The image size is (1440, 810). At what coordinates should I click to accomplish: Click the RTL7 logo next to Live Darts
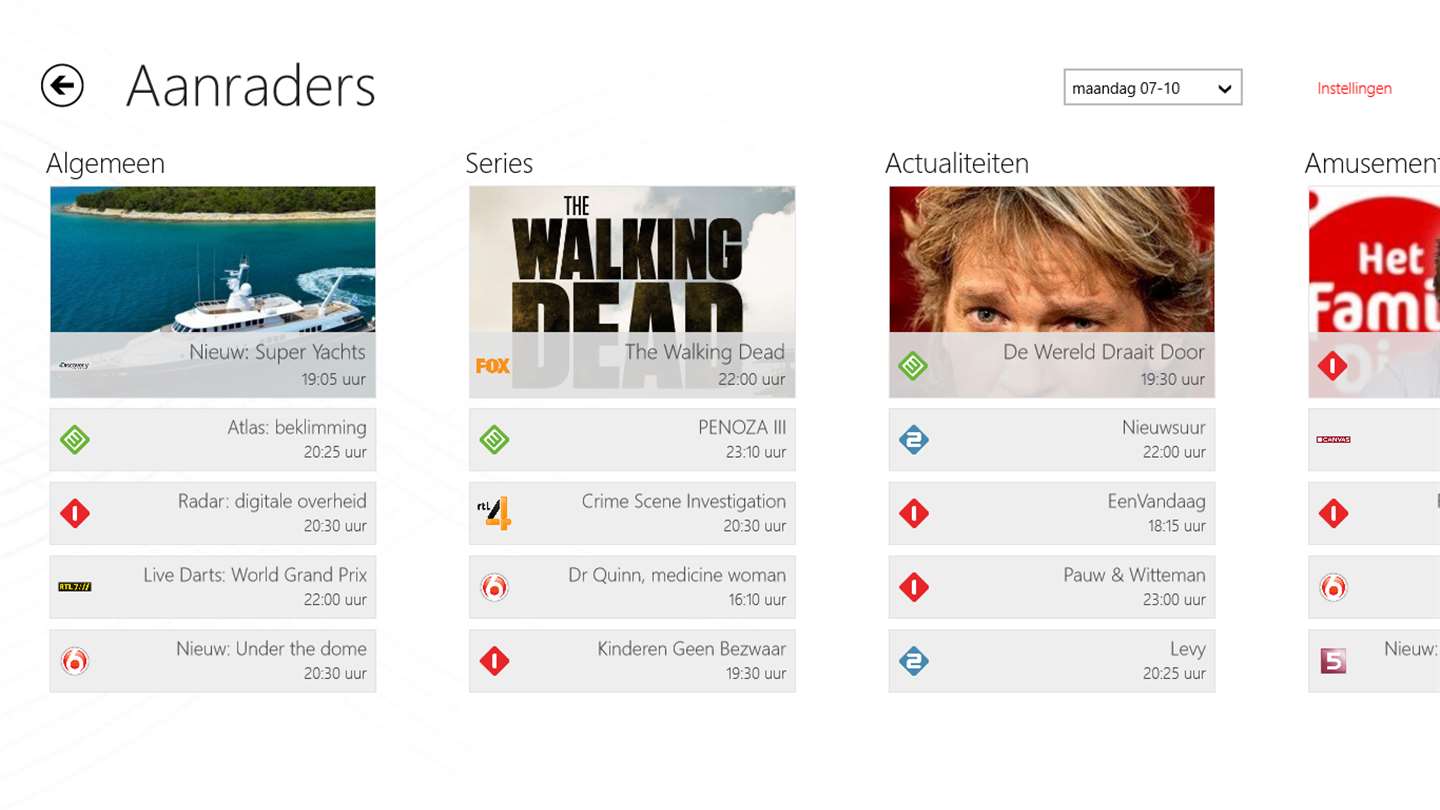click(75, 587)
